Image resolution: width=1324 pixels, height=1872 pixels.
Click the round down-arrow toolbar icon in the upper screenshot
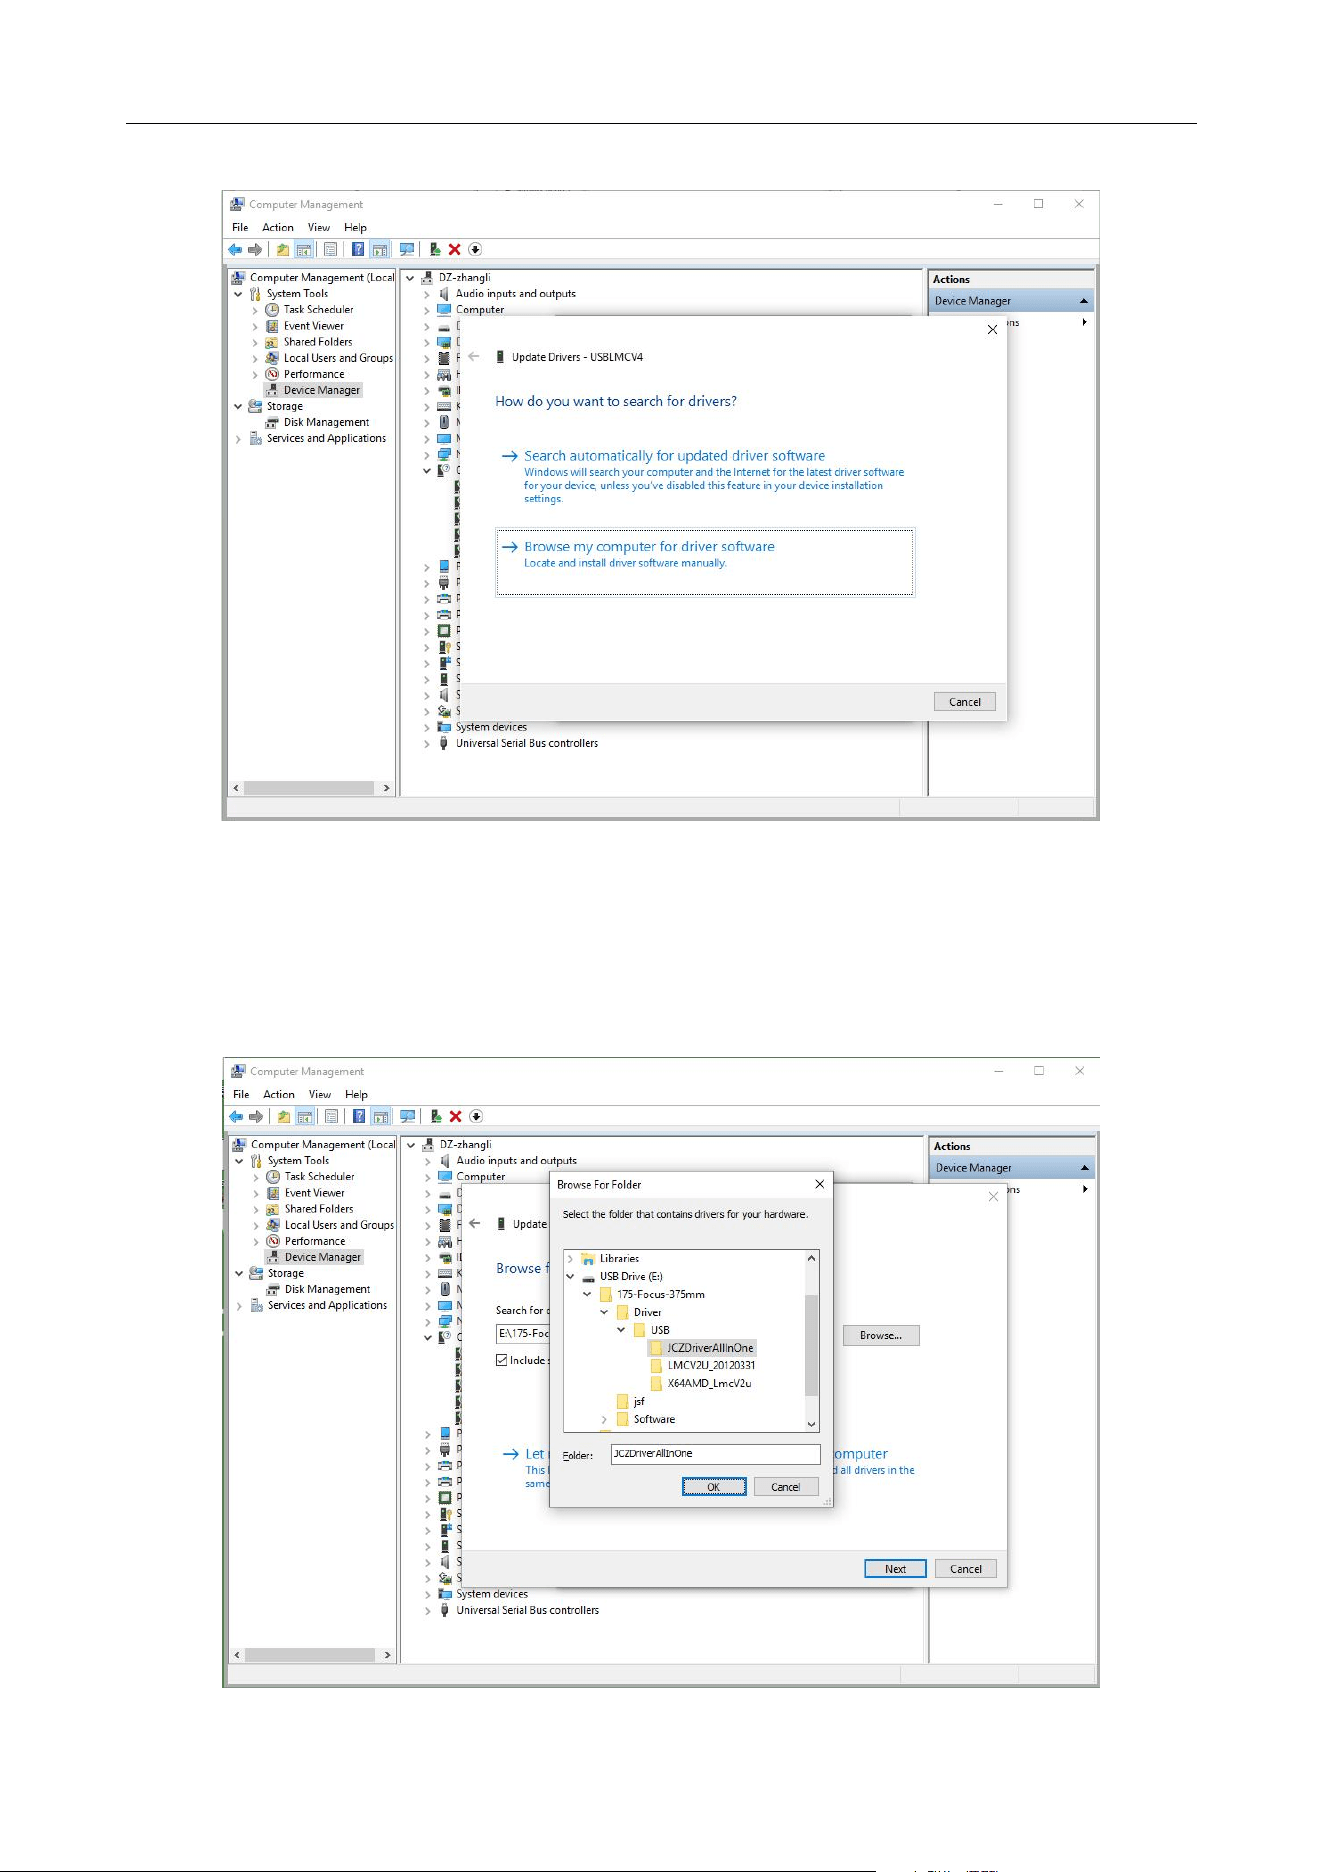click(475, 250)
